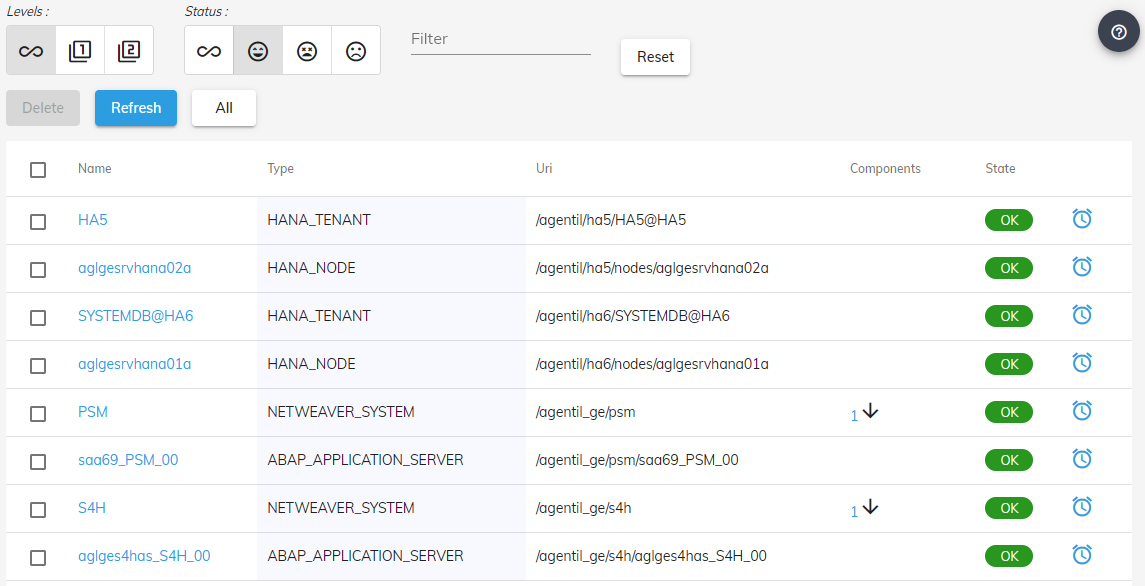
Task: Filter status by neutral face icon
Action: coord(307,50)
